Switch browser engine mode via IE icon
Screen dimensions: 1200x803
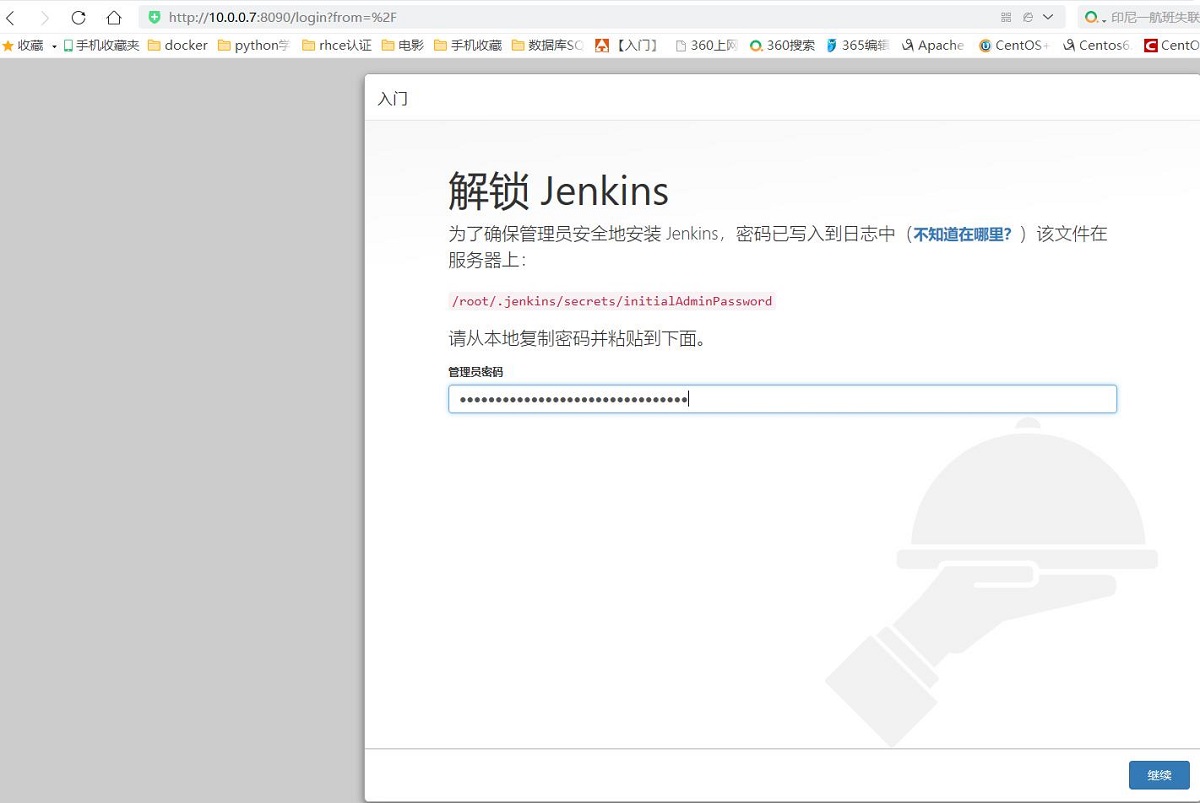[x=1027, y=17]
